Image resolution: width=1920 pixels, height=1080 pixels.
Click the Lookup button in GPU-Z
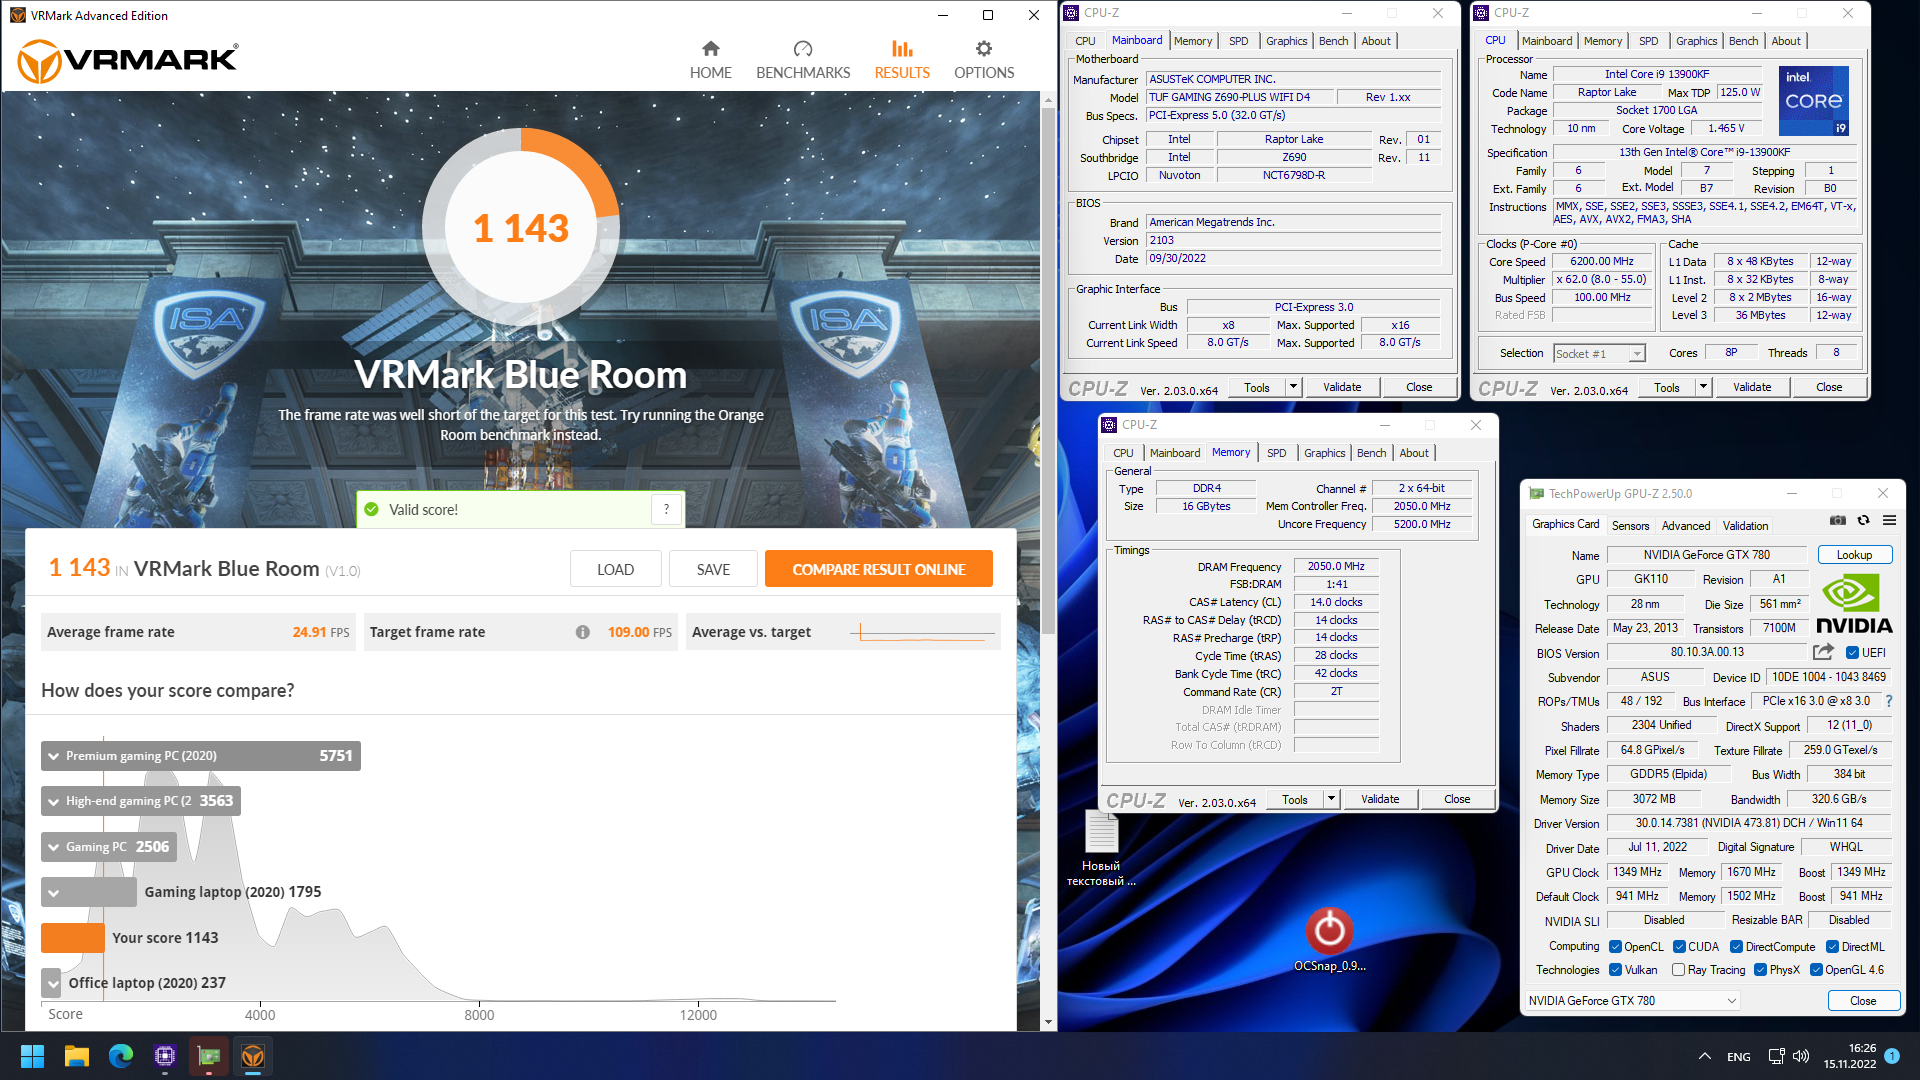click(1854, 555)
